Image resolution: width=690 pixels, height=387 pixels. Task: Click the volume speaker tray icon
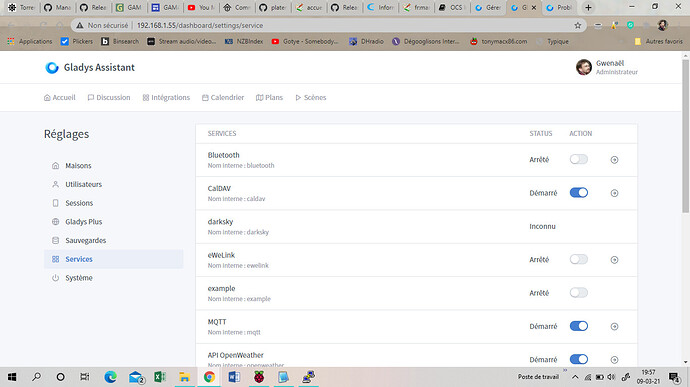click(x=611, y=377)
